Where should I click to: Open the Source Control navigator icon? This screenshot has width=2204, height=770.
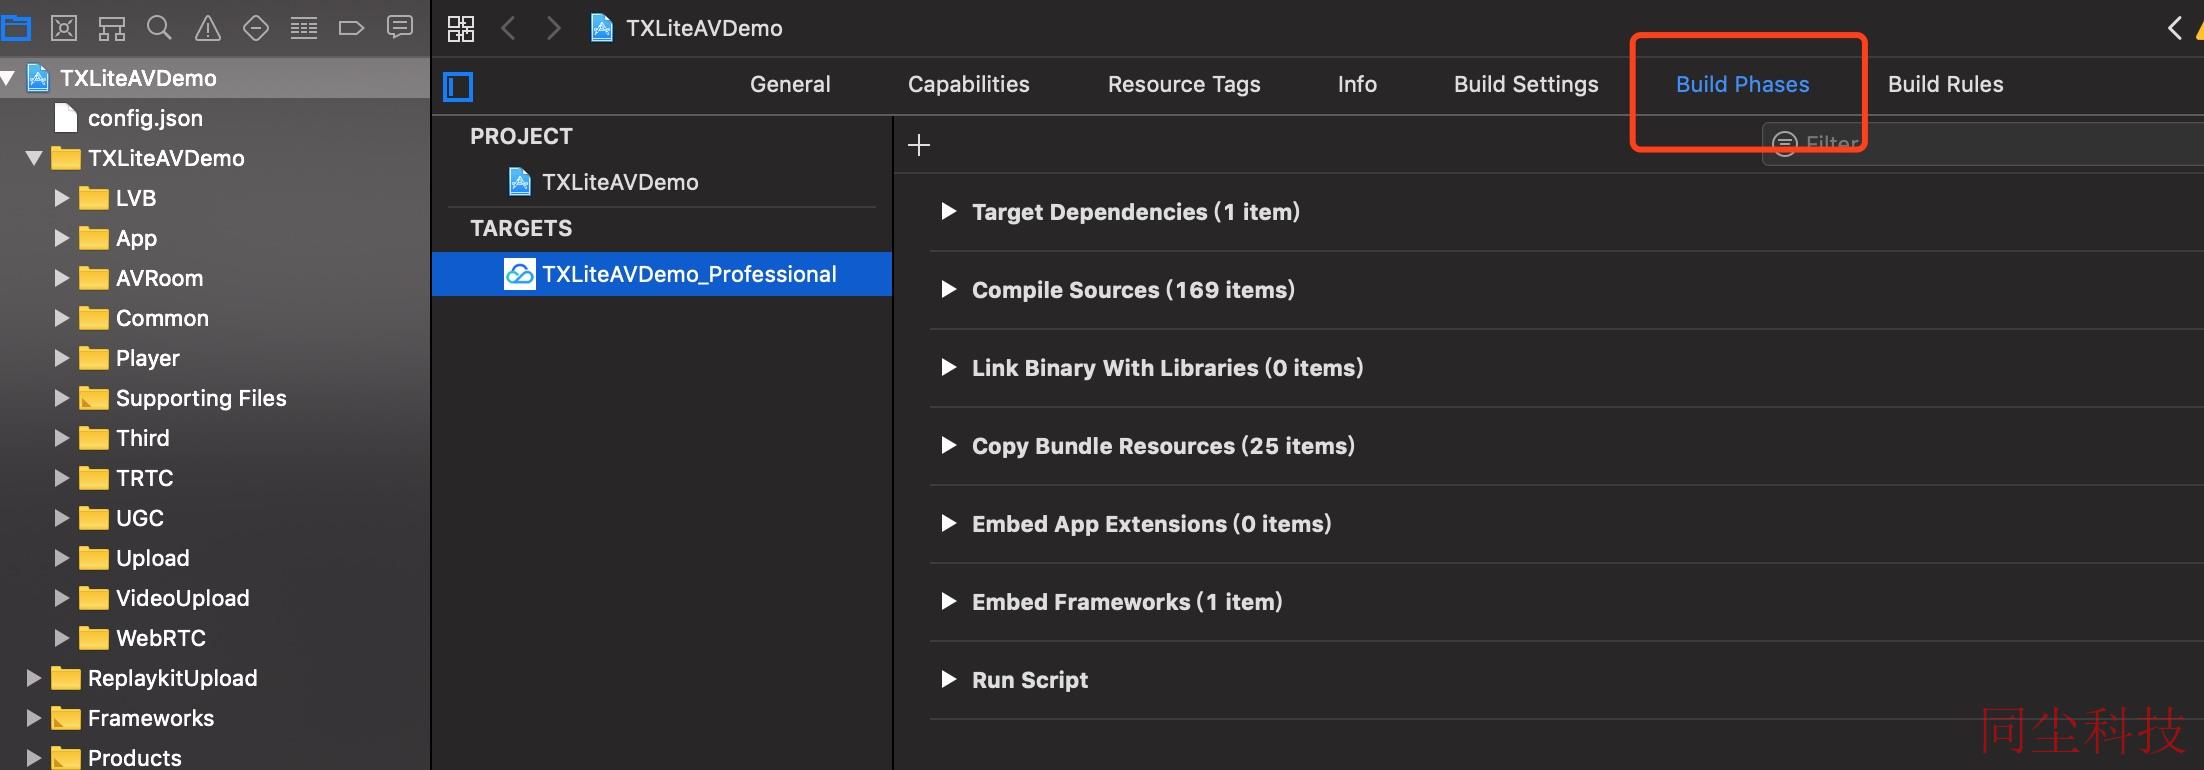[x=64, y=28]
